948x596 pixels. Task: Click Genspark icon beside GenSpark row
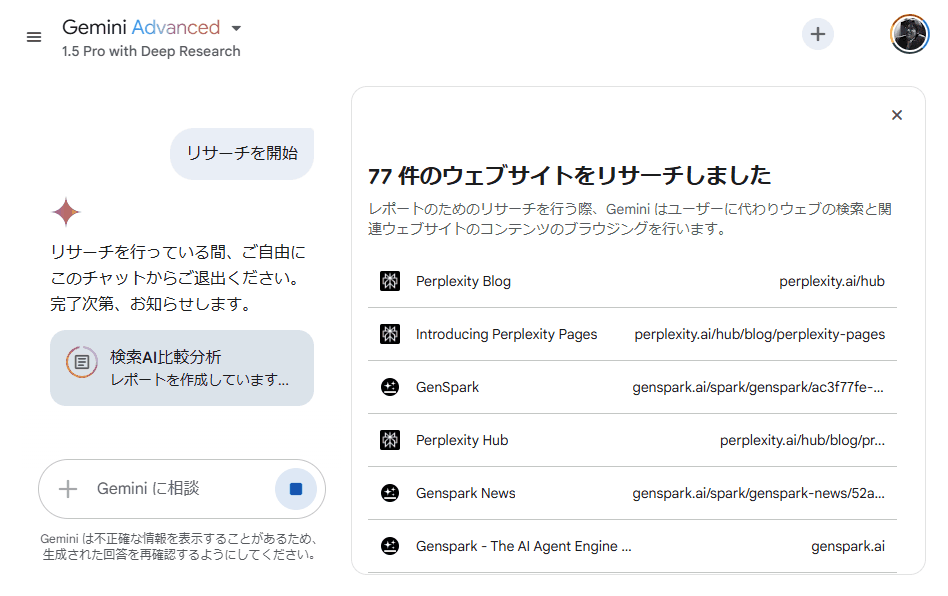coord(390,387)
